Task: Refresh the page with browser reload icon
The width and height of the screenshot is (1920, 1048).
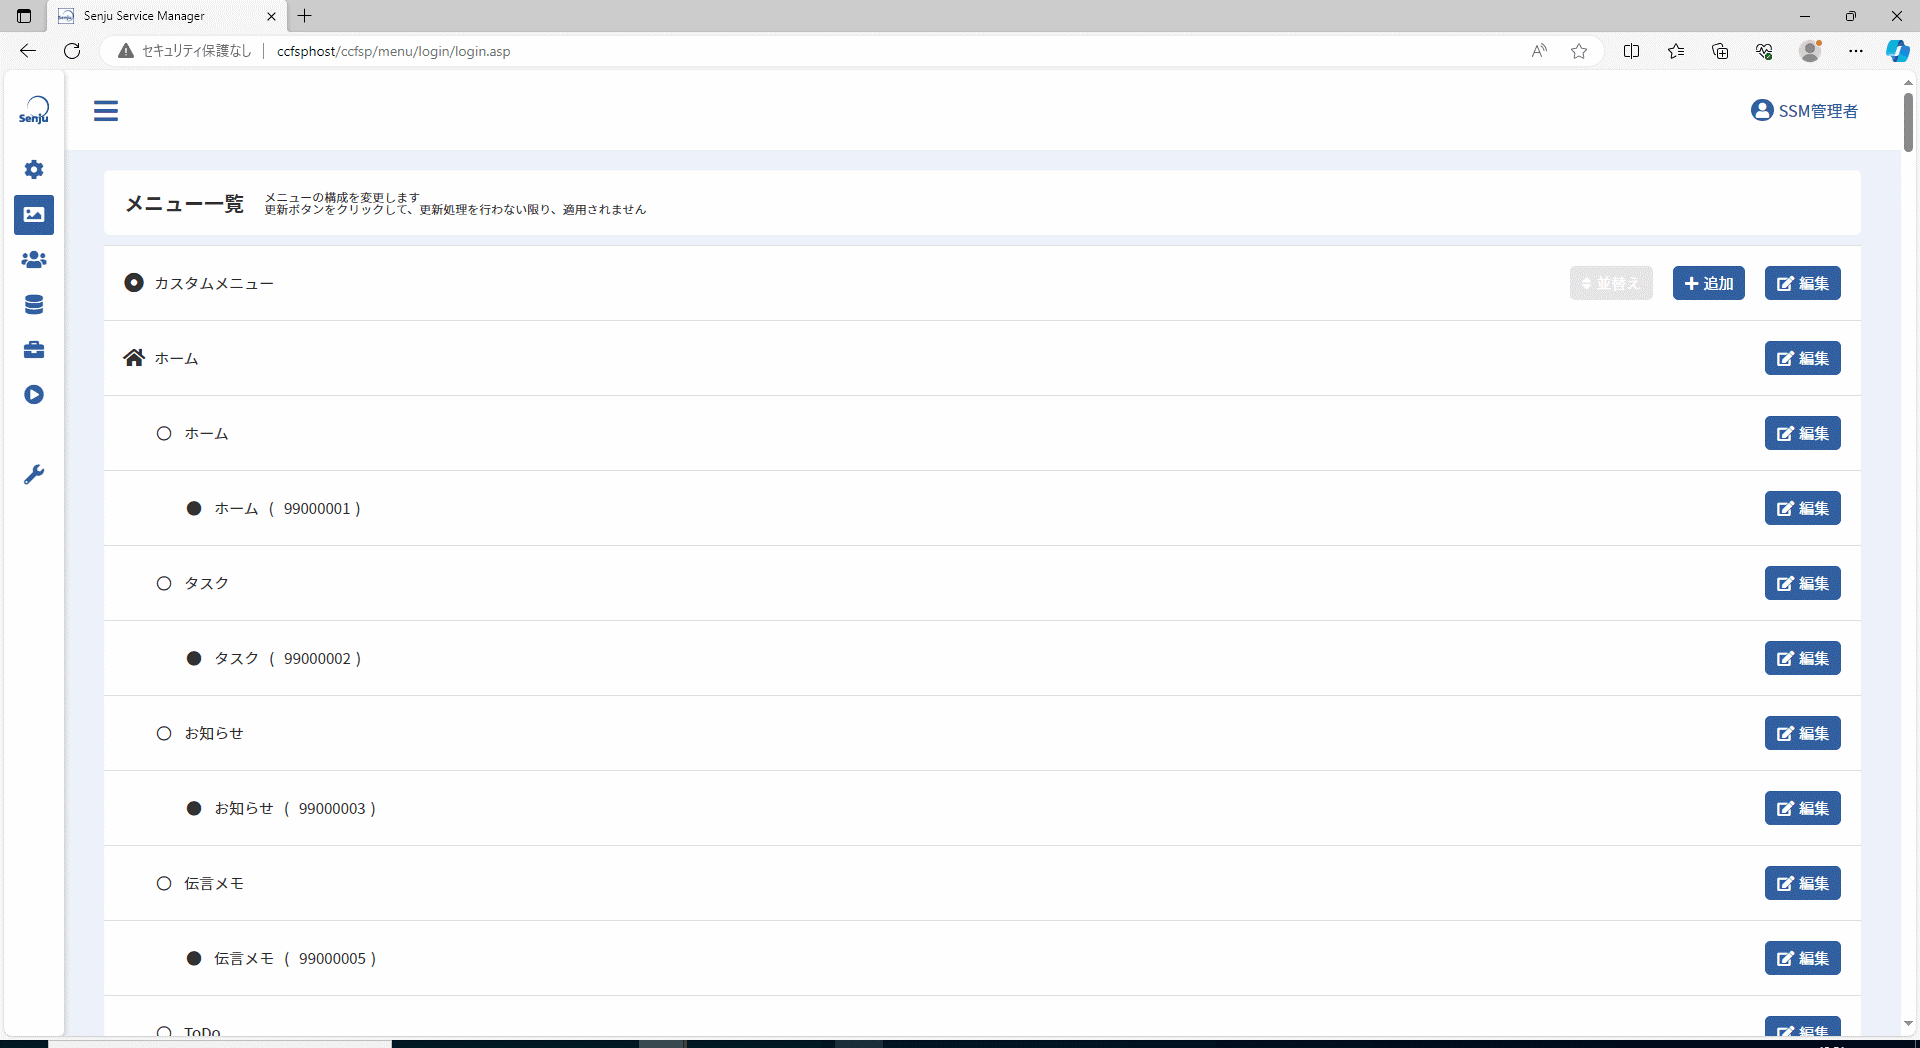Action: [72, 51]
